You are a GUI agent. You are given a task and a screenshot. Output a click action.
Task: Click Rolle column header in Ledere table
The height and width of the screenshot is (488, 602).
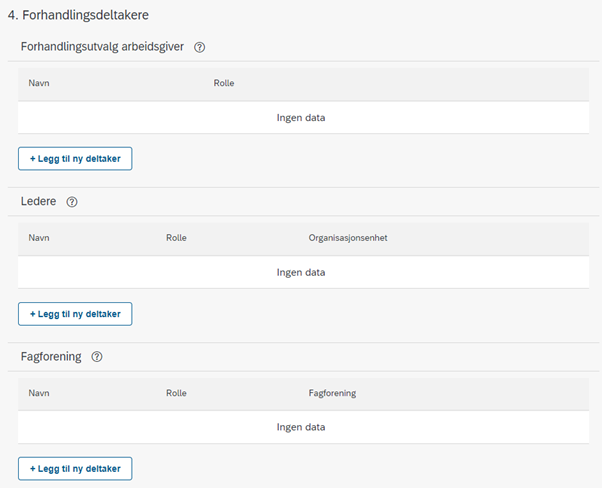coord(176,238)
